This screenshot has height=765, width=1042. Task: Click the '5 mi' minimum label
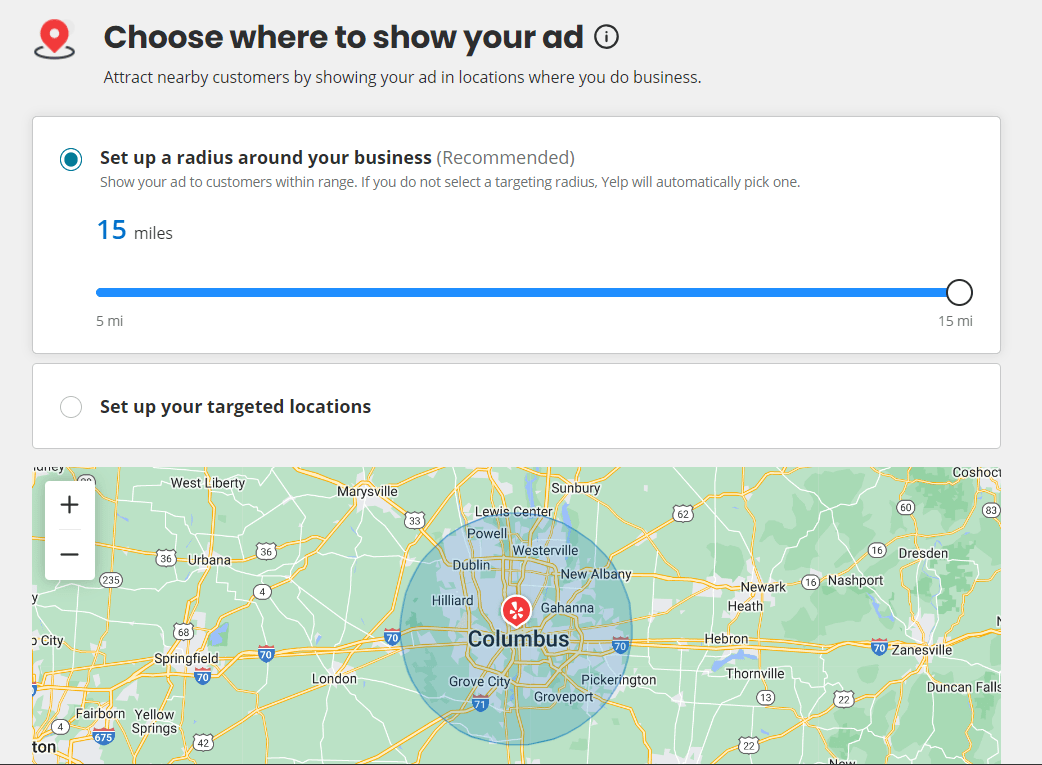(x=110, y=321)
